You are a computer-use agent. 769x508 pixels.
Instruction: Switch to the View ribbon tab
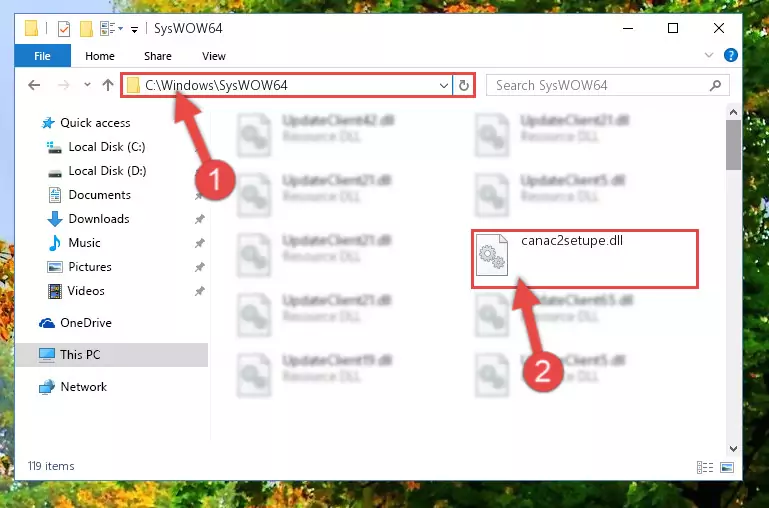point(214,56)
